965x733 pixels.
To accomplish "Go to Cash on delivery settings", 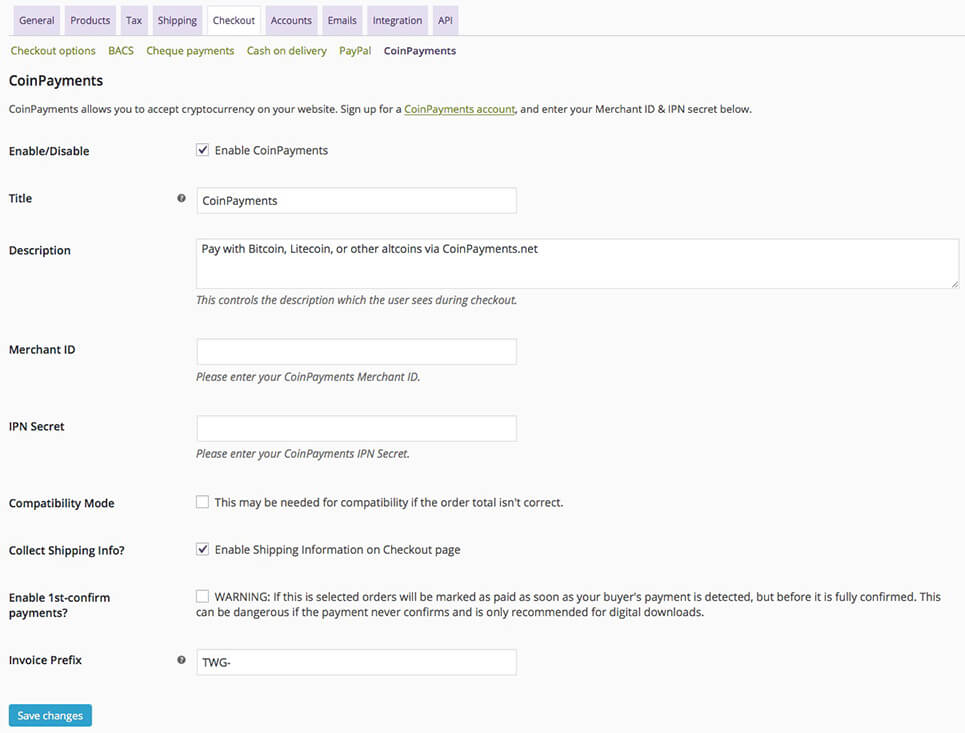I will coord(286,51).
